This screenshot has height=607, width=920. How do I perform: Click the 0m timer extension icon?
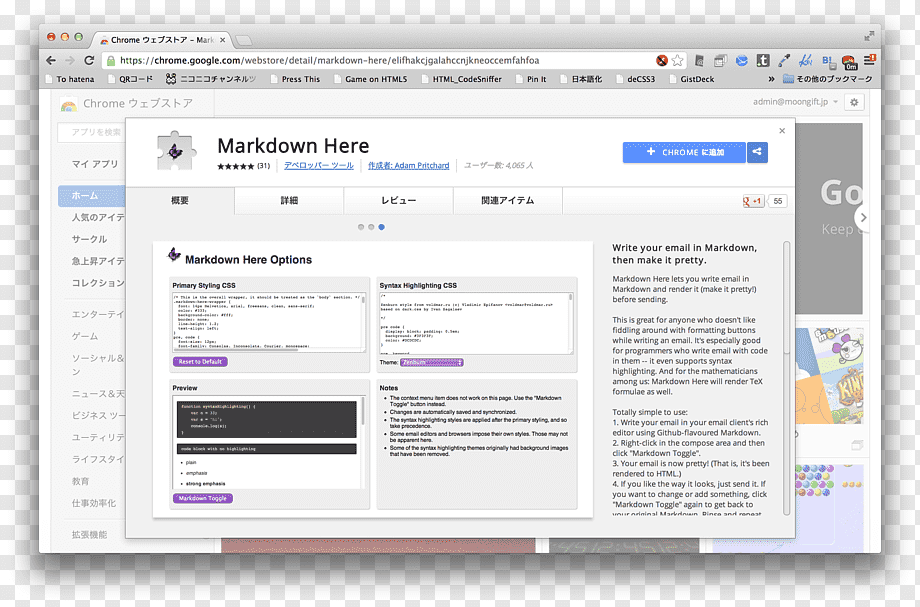848,62
